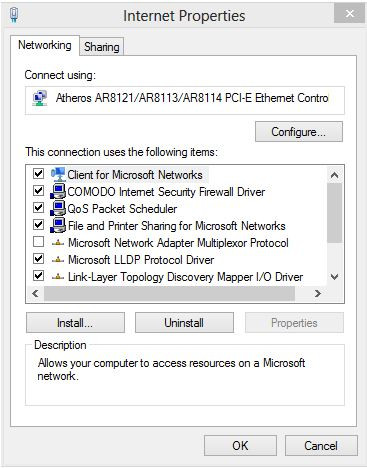
Task: Click the COMODO Firewall Driver icon
Action: (58, 192)
